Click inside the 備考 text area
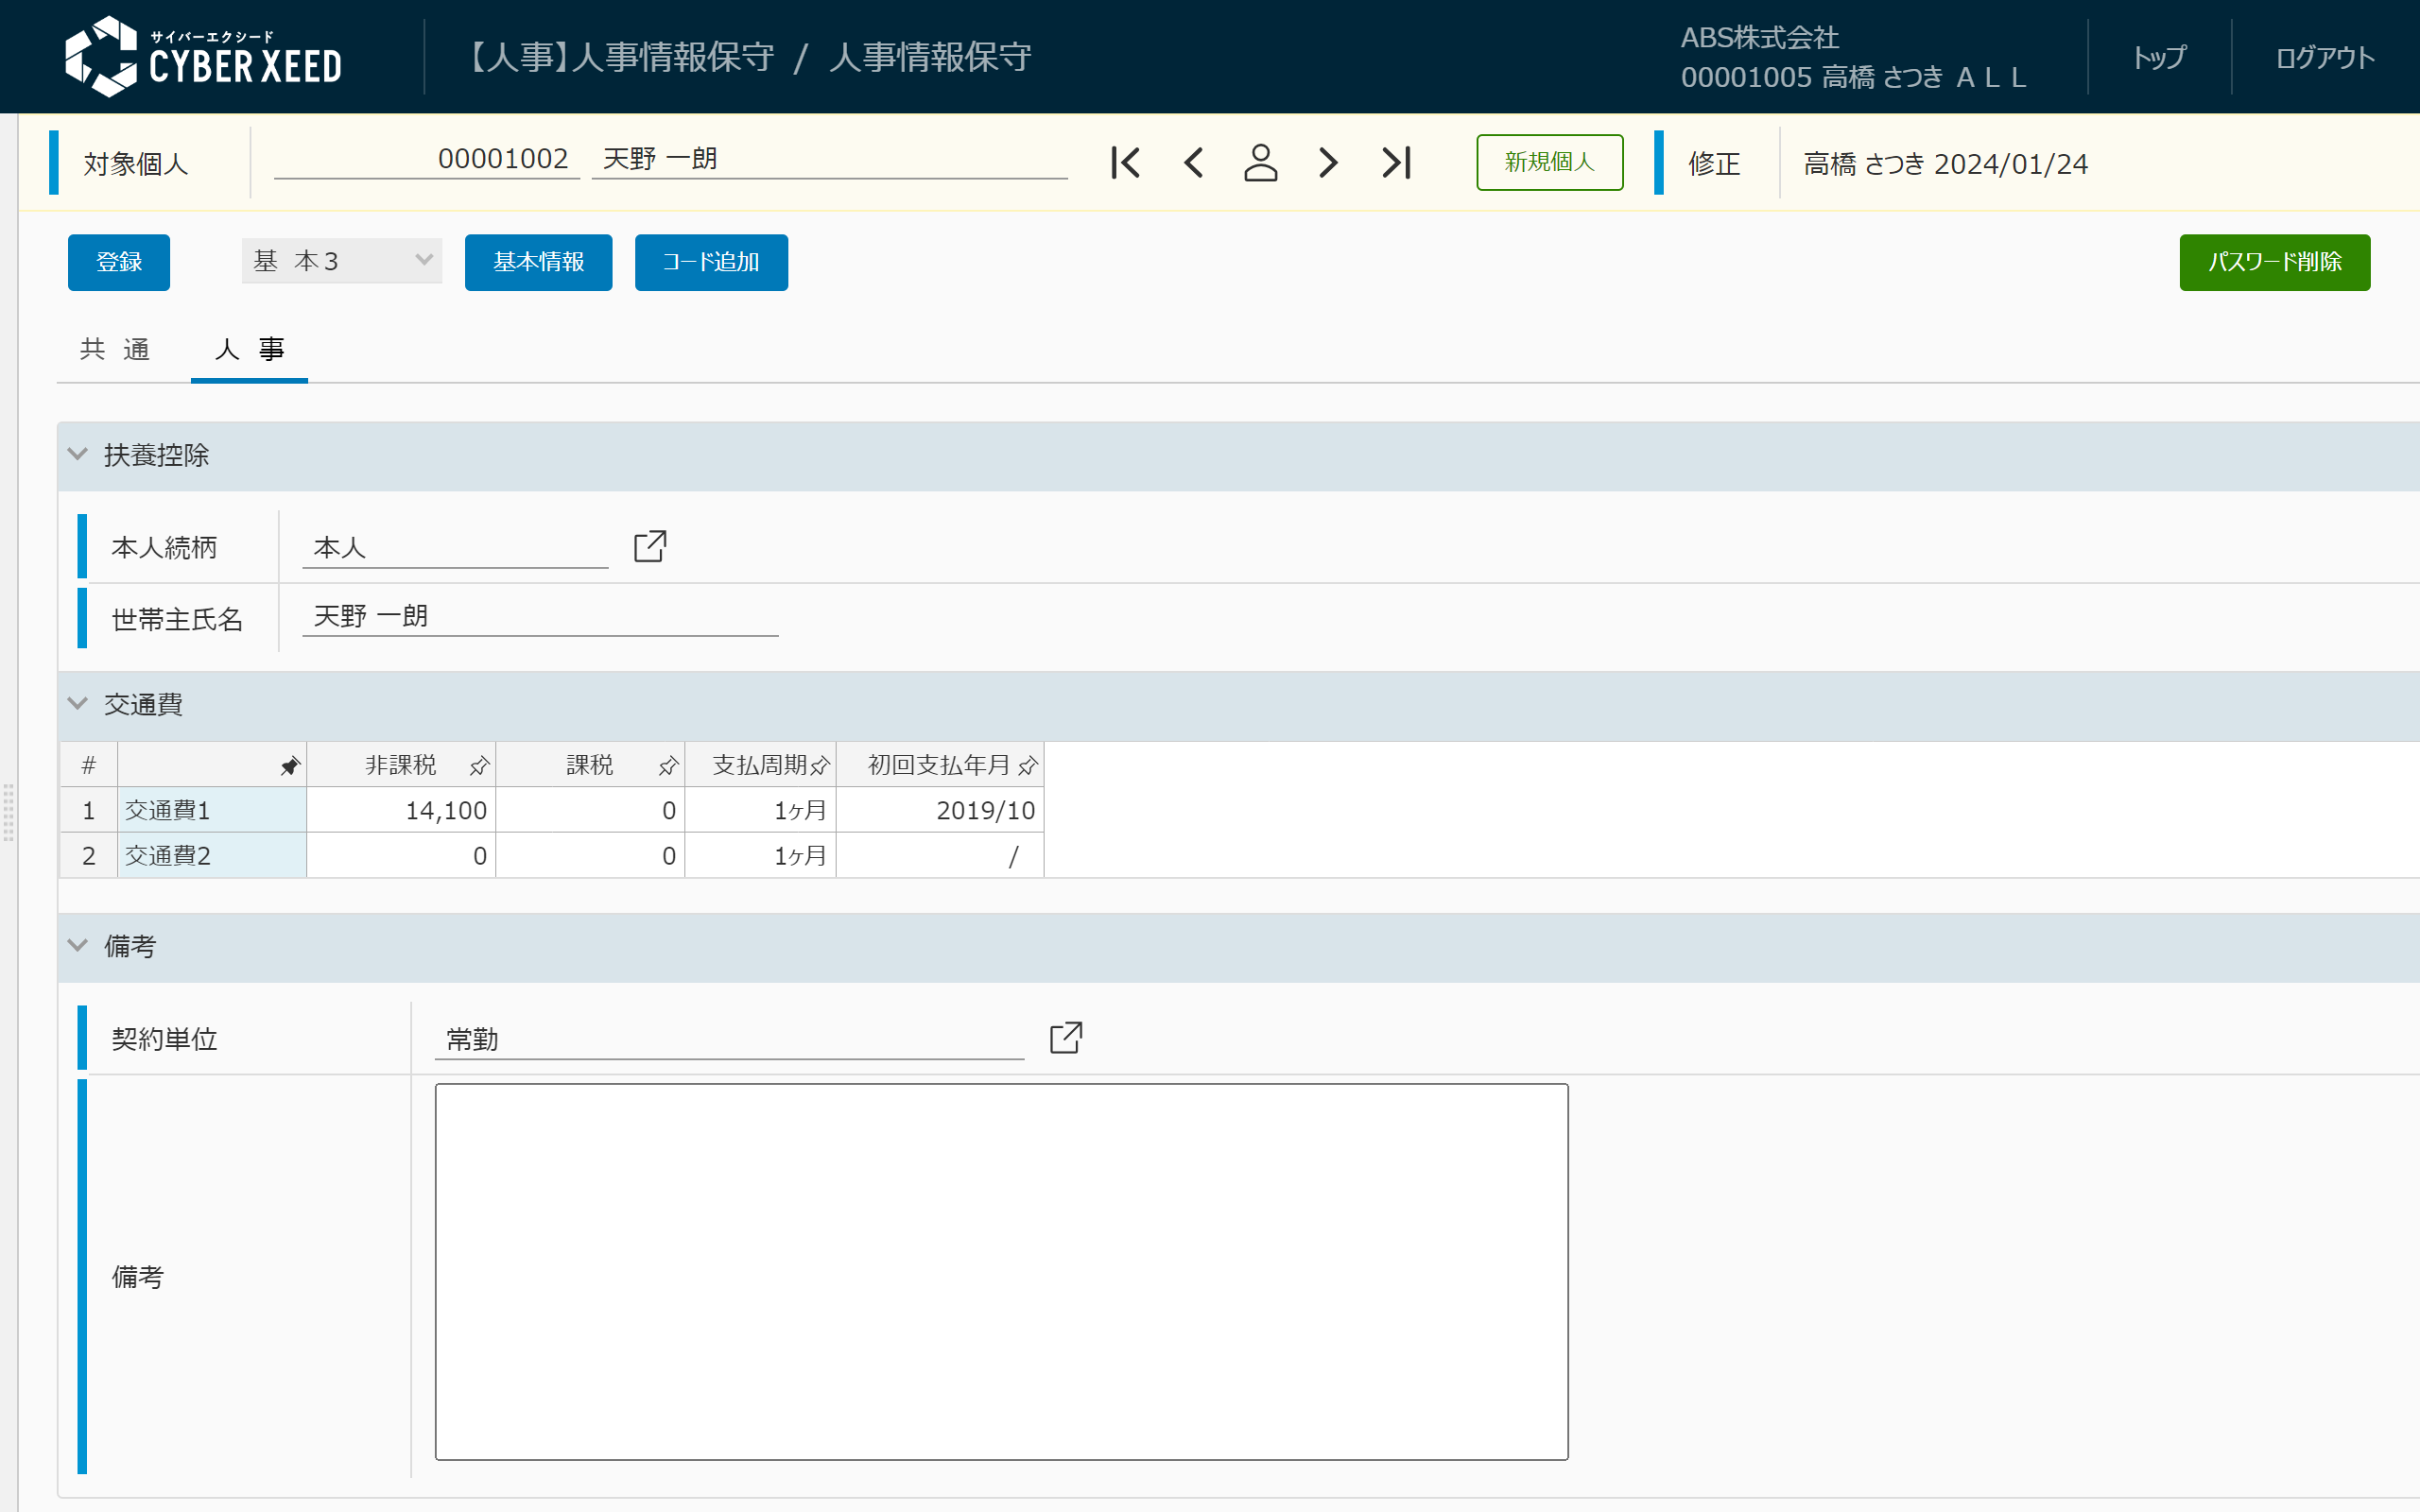The height and width of the screenshot is (1512, 2420). (1001, 1271)
